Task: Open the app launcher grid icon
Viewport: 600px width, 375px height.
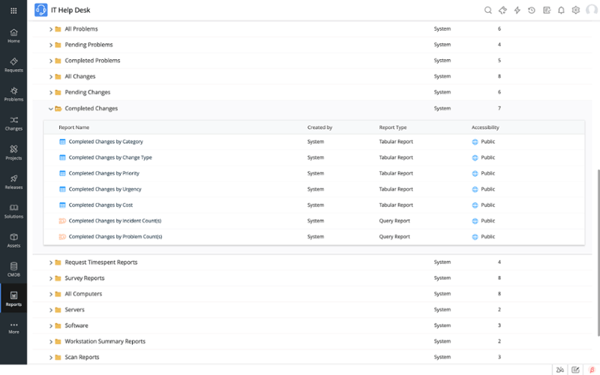Action: [13, 11]
